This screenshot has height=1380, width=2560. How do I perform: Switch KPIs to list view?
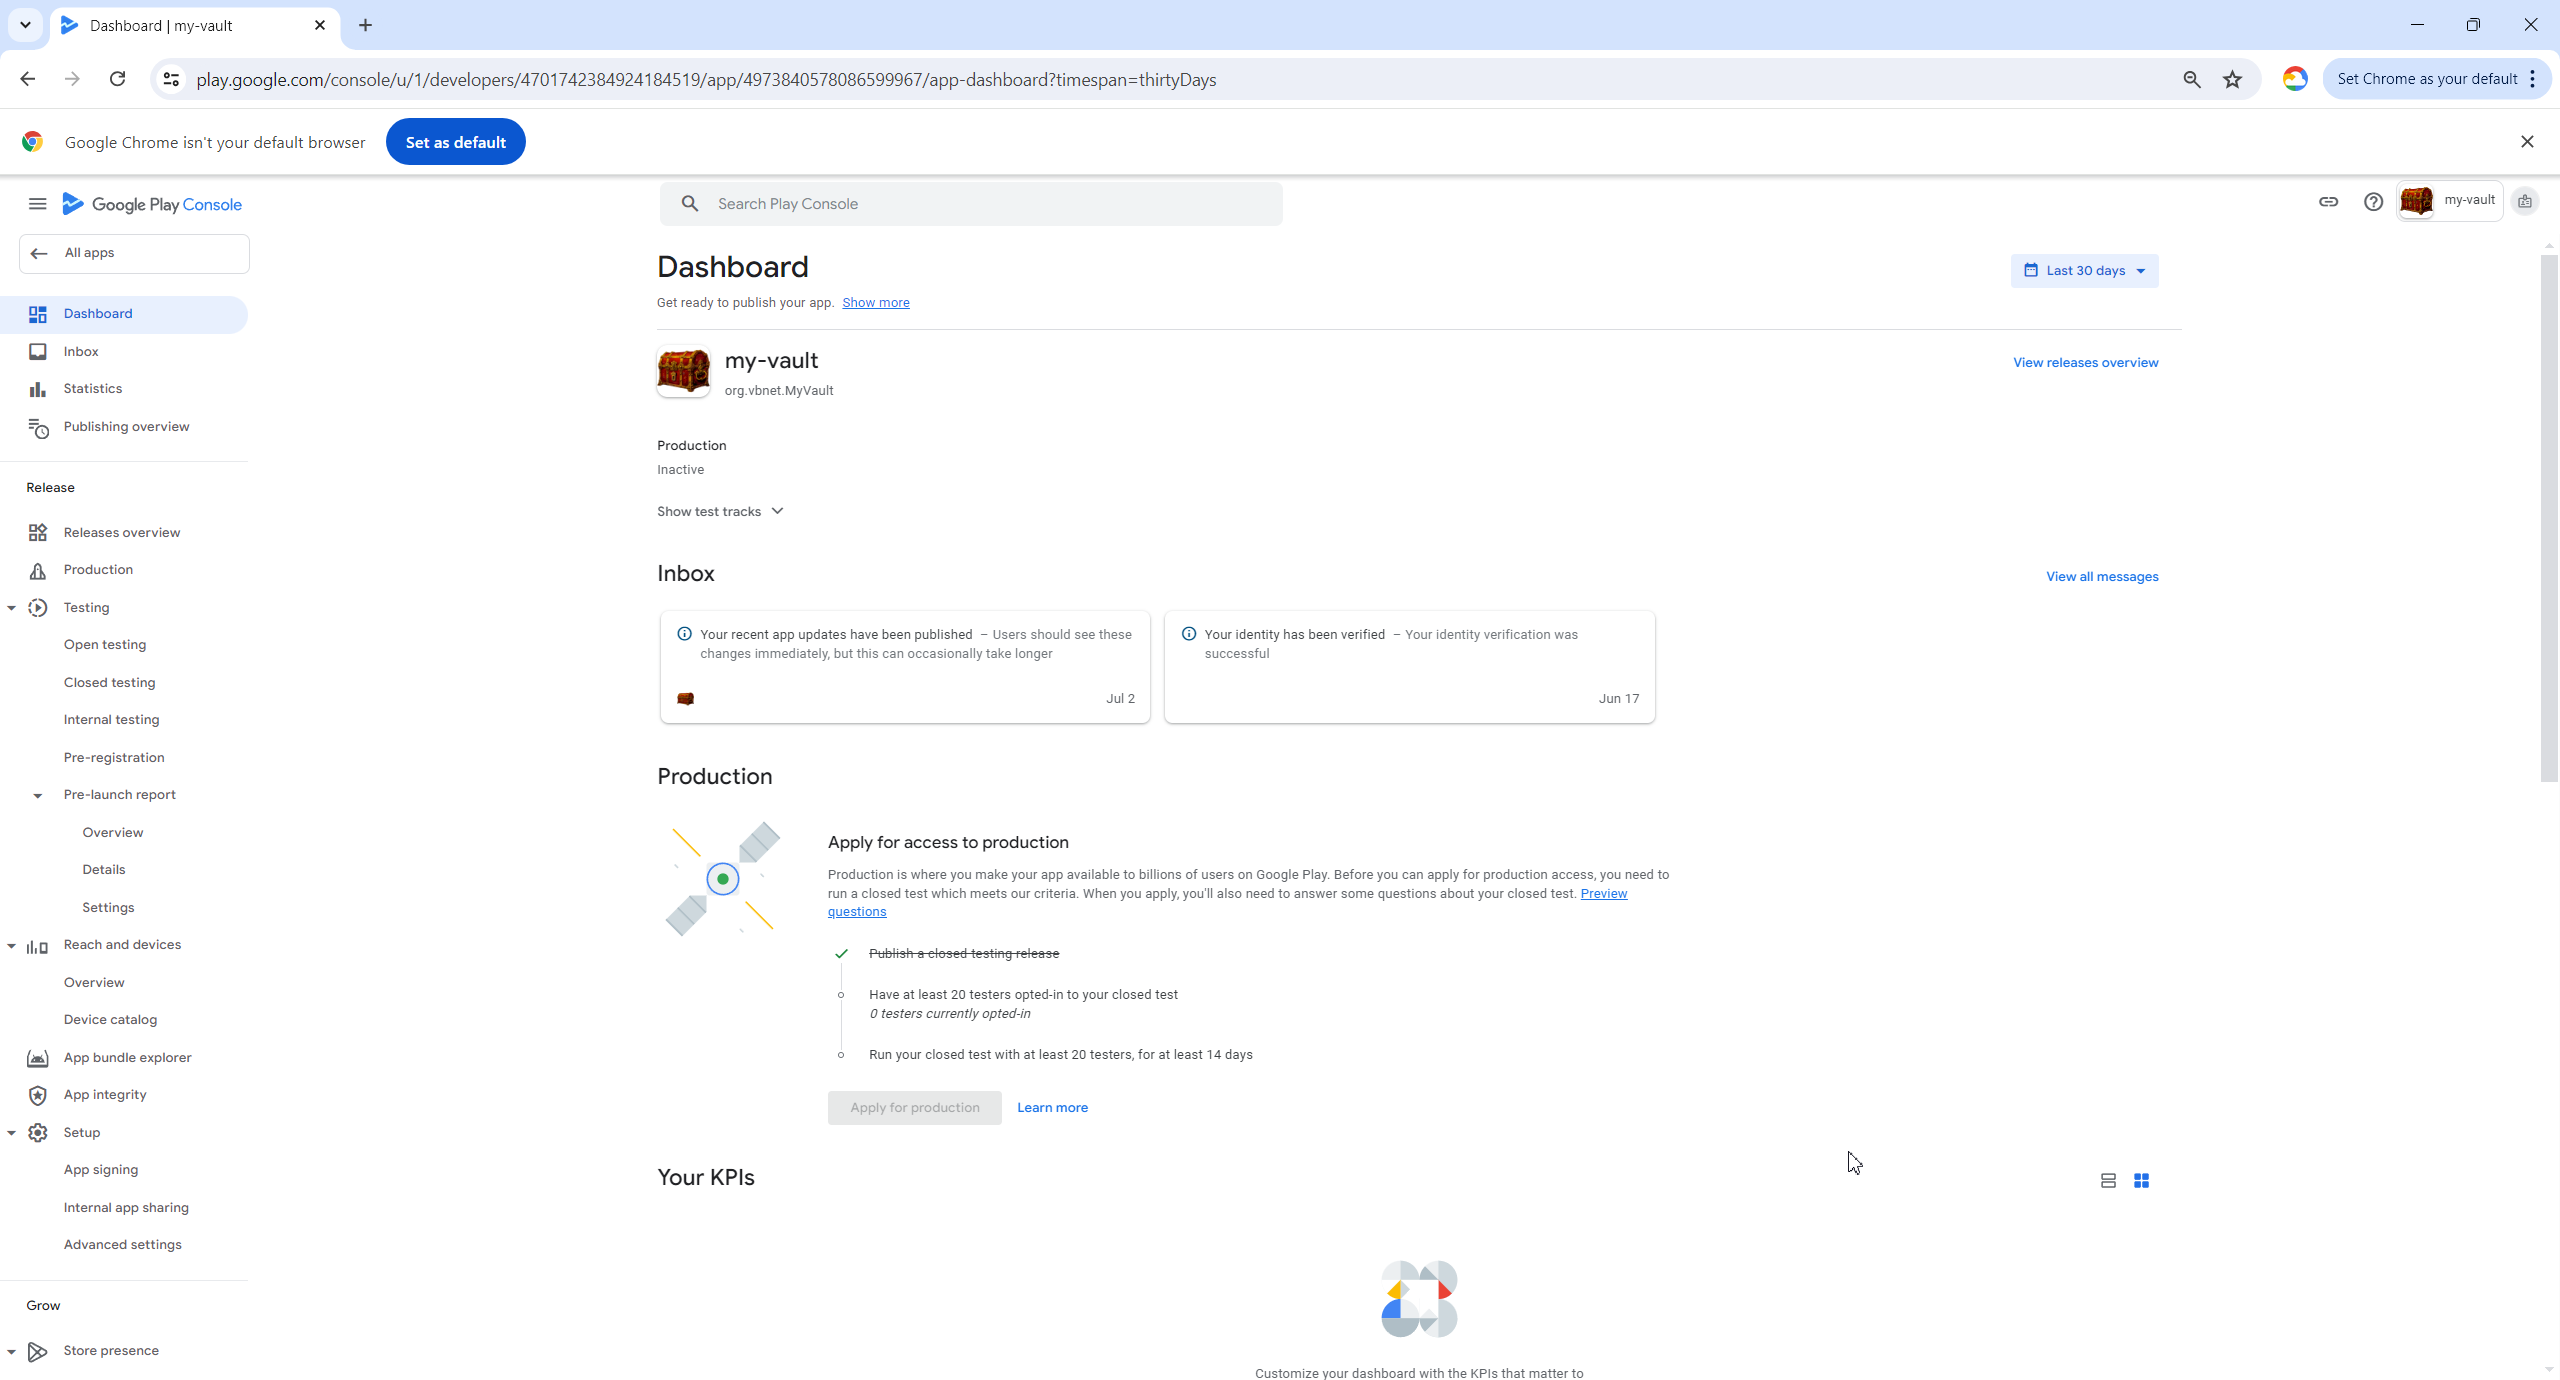click(x=2108, y=1181)
